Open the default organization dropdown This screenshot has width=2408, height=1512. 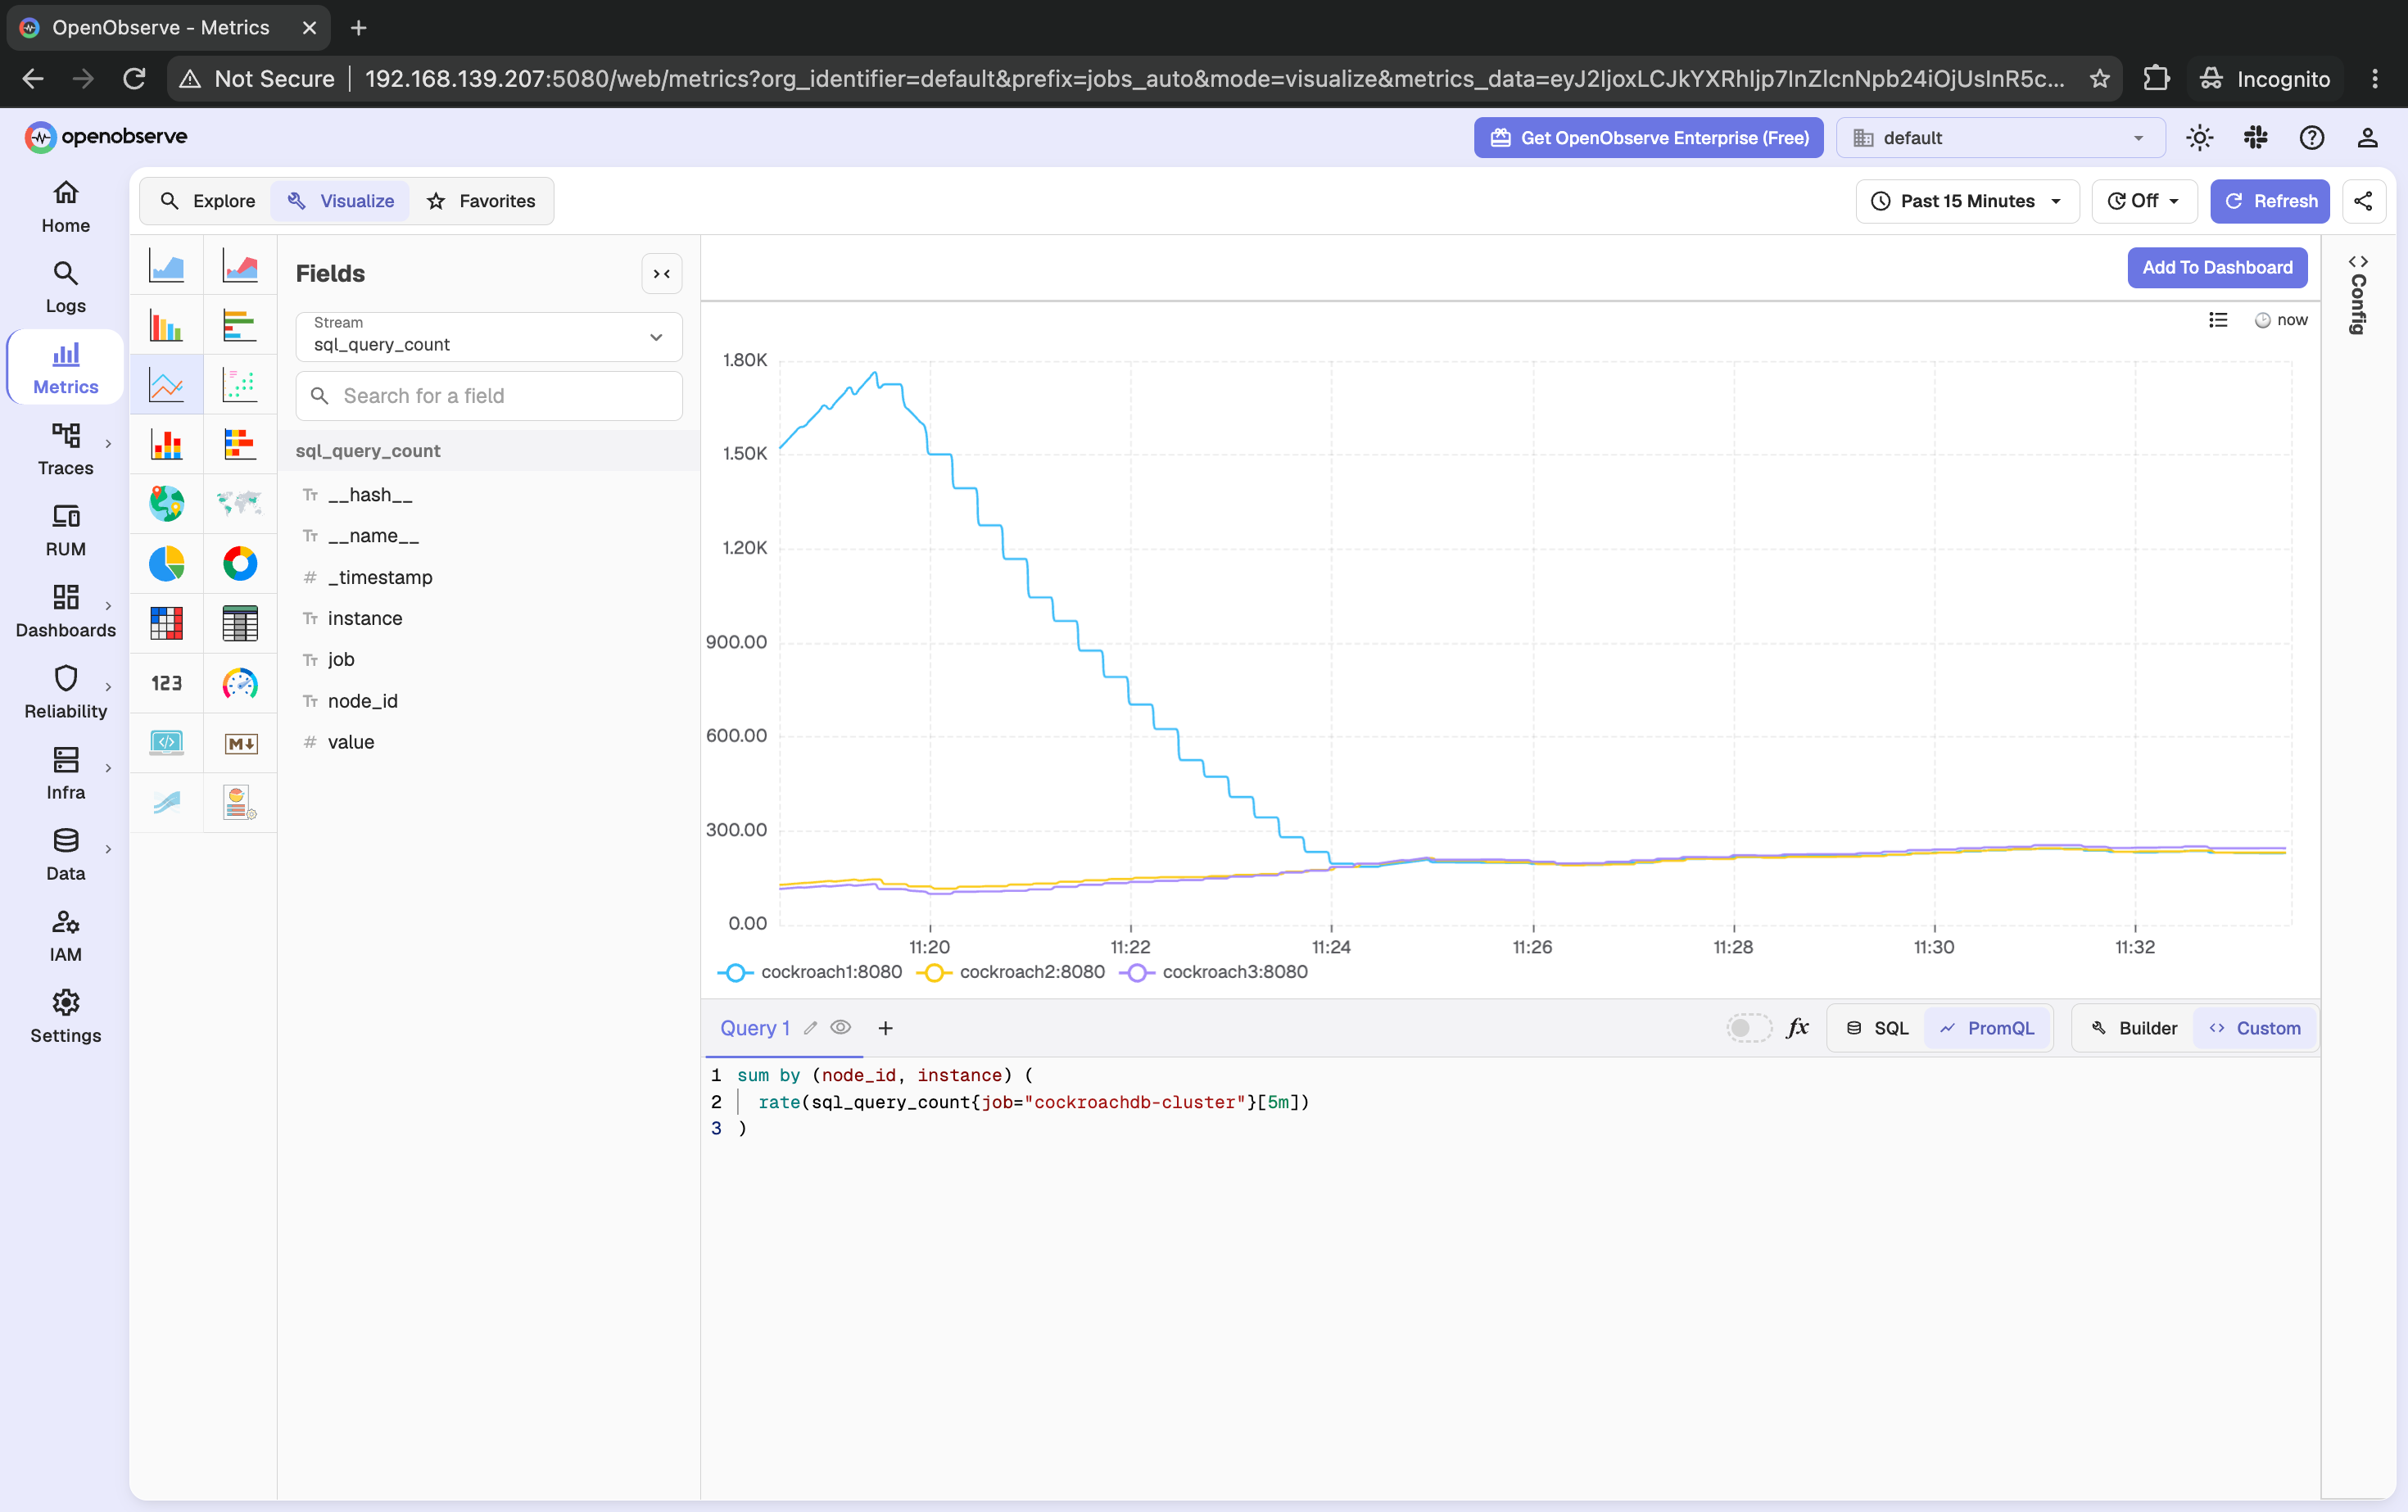tap(2000, 138)
